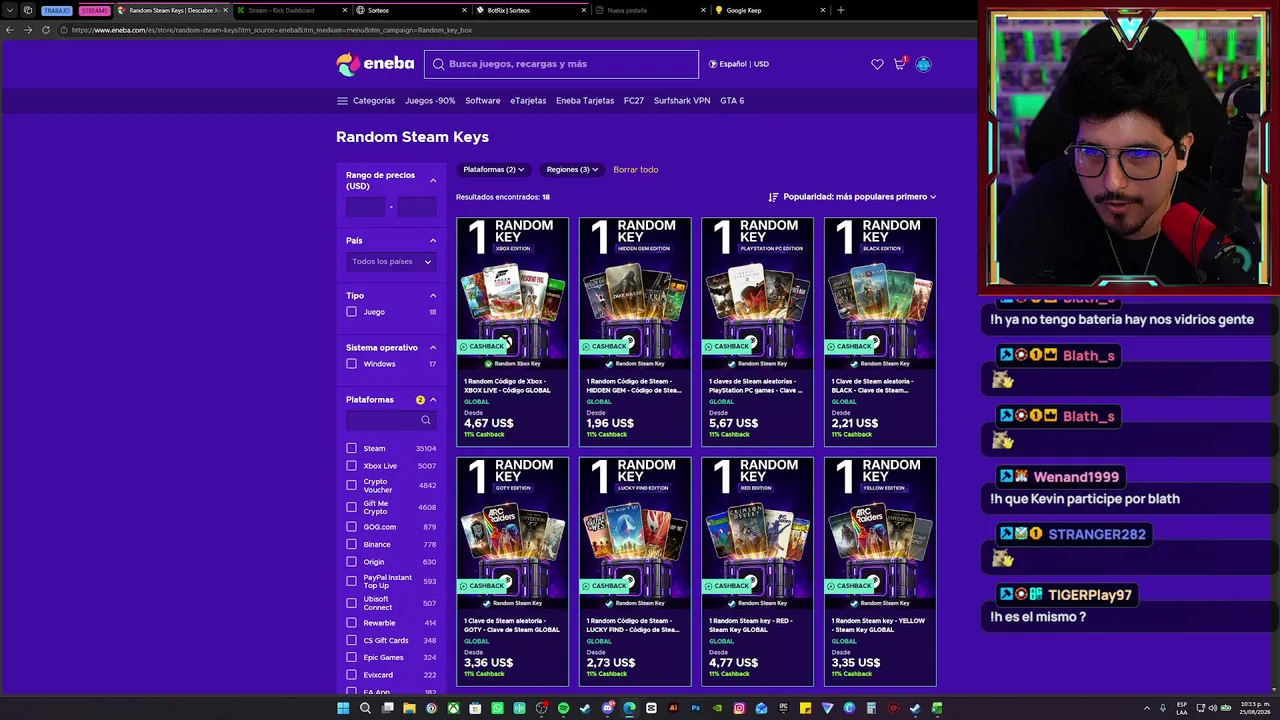The height and width of the screenshot is (720, 1280).
Task: Tick the Steam platform checkbox
Action: (351, 448)
